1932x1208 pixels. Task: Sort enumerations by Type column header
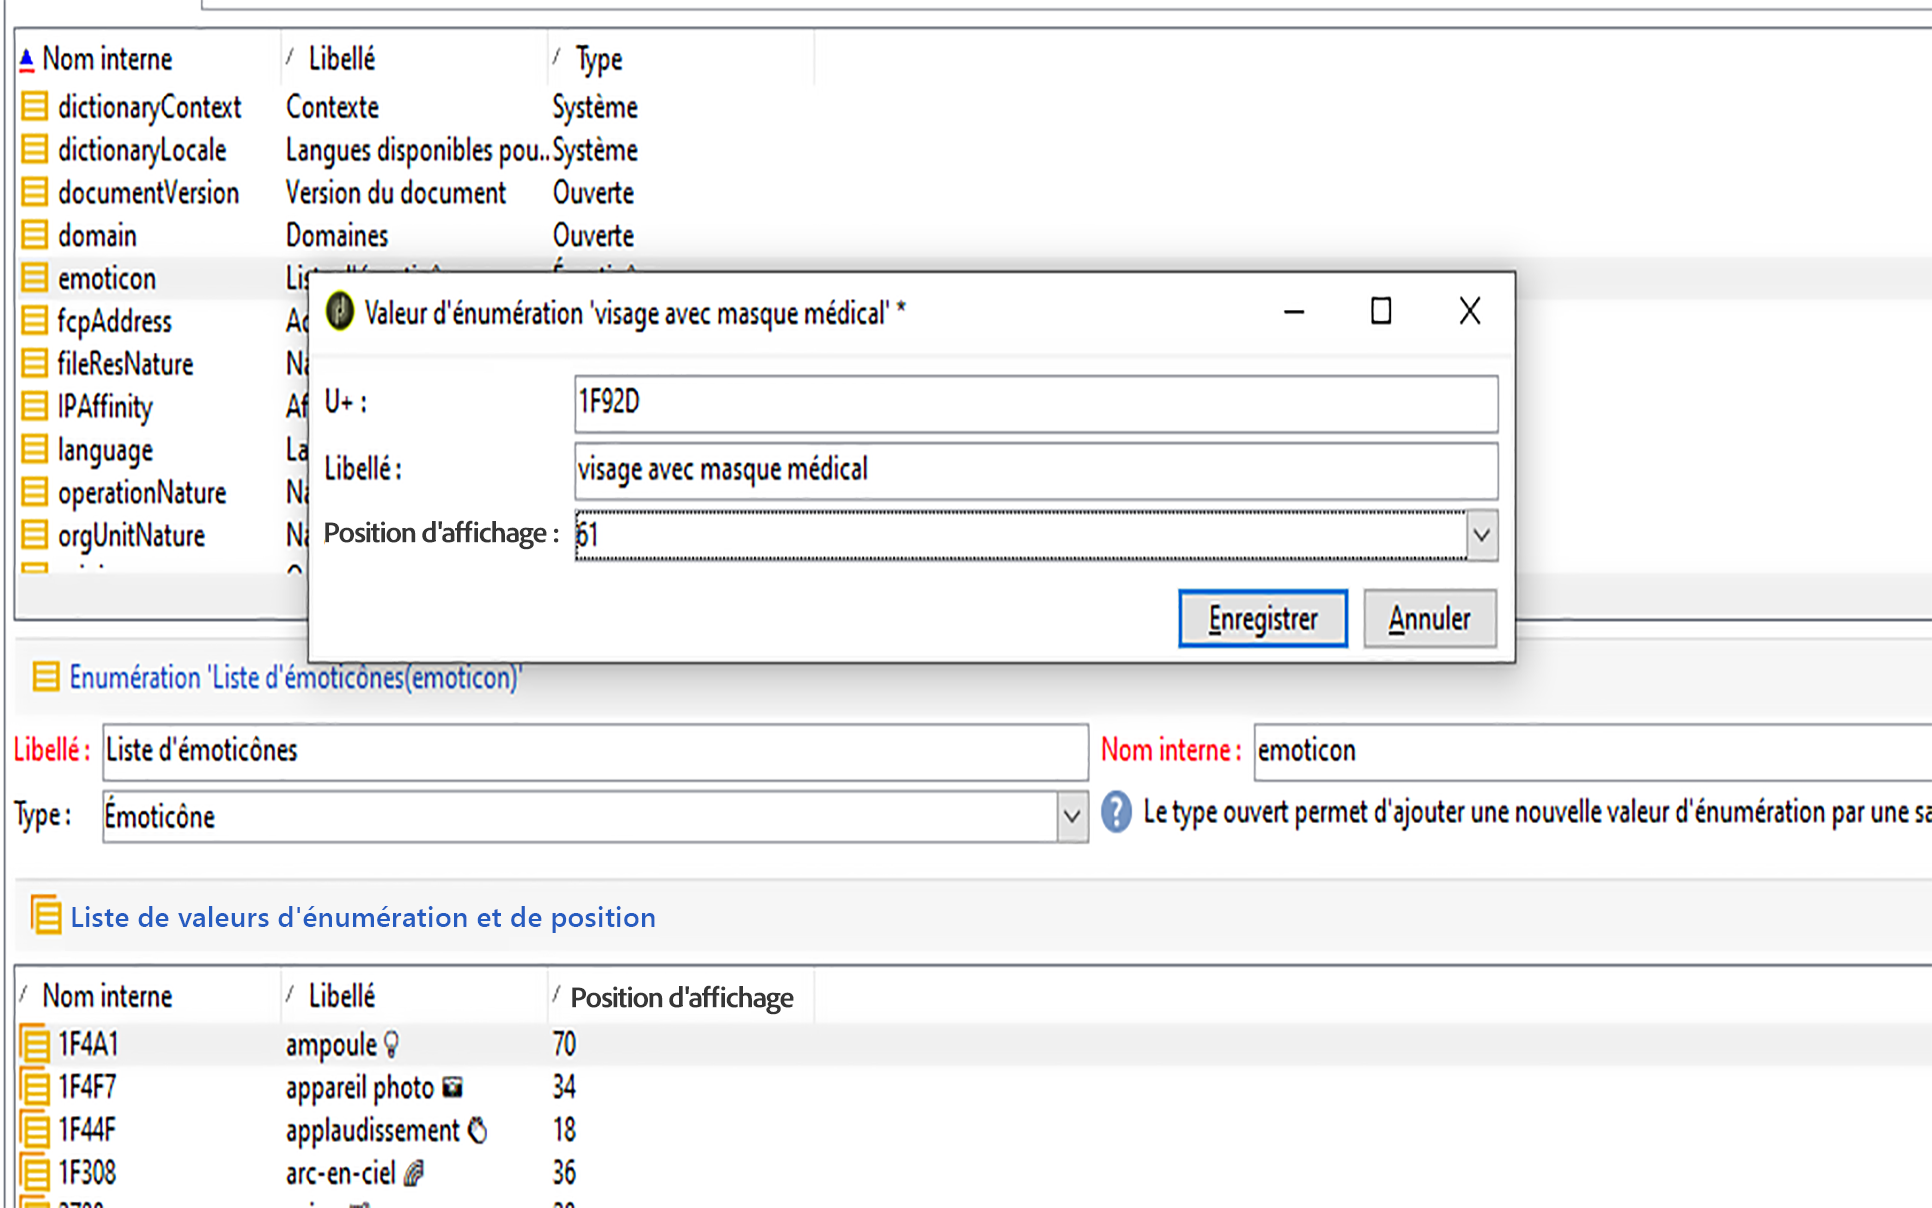[x=598, y=59]
